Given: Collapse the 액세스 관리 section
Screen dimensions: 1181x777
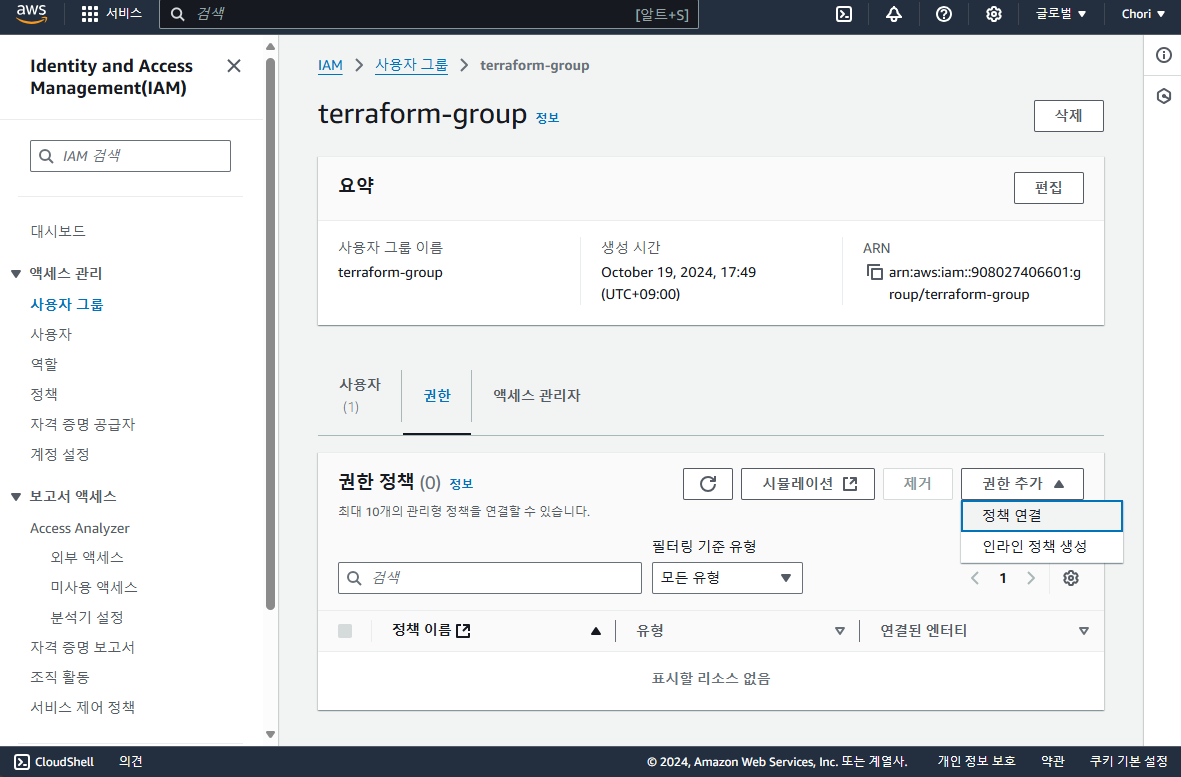Looking at the screenshot, I should (x=16, y=273).
